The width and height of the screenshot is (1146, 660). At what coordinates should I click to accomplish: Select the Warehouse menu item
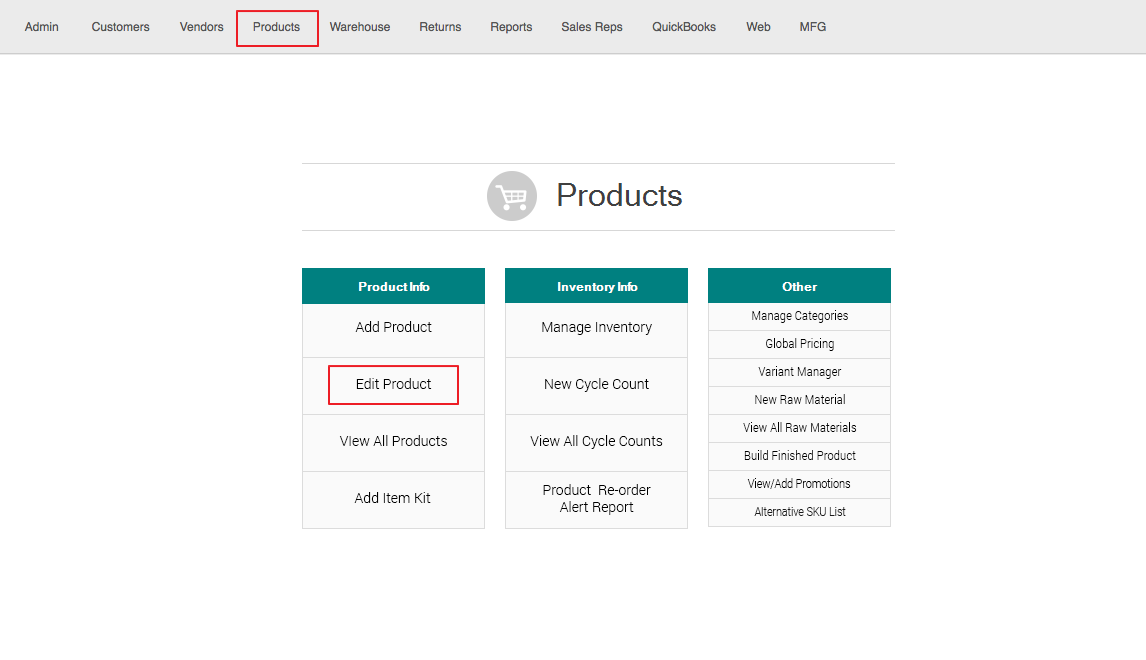(360, 27)
